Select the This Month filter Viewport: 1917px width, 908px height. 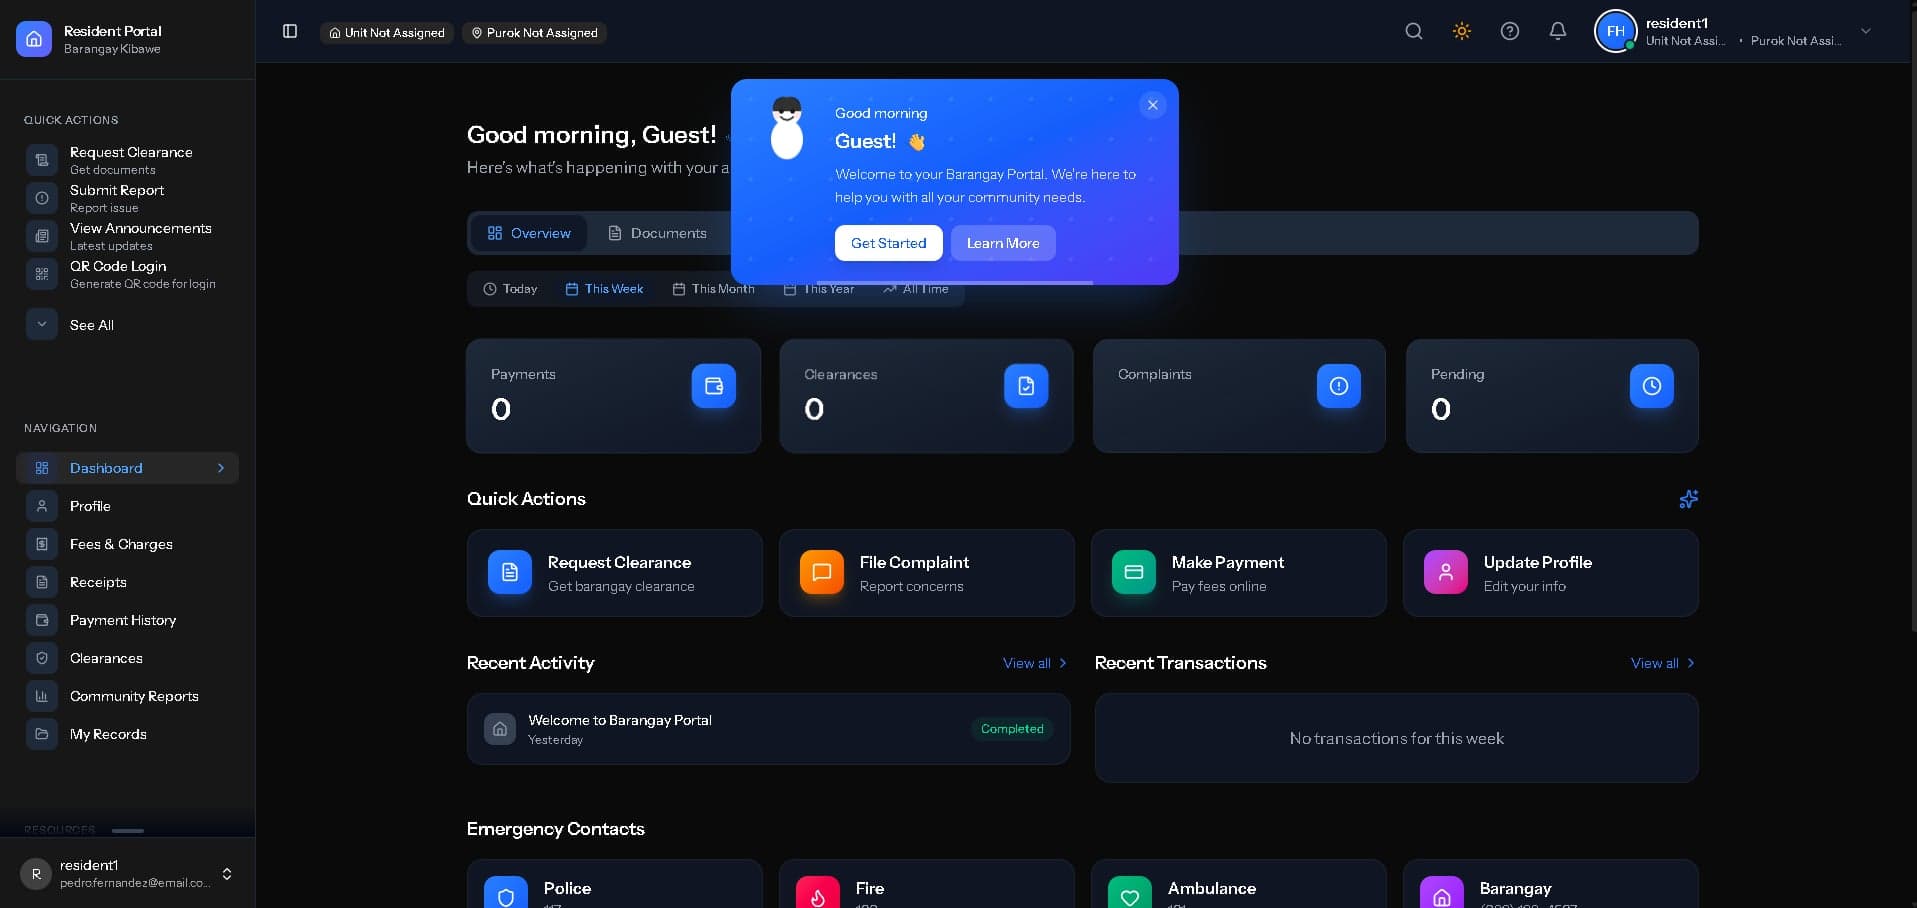tap(713, 289)
